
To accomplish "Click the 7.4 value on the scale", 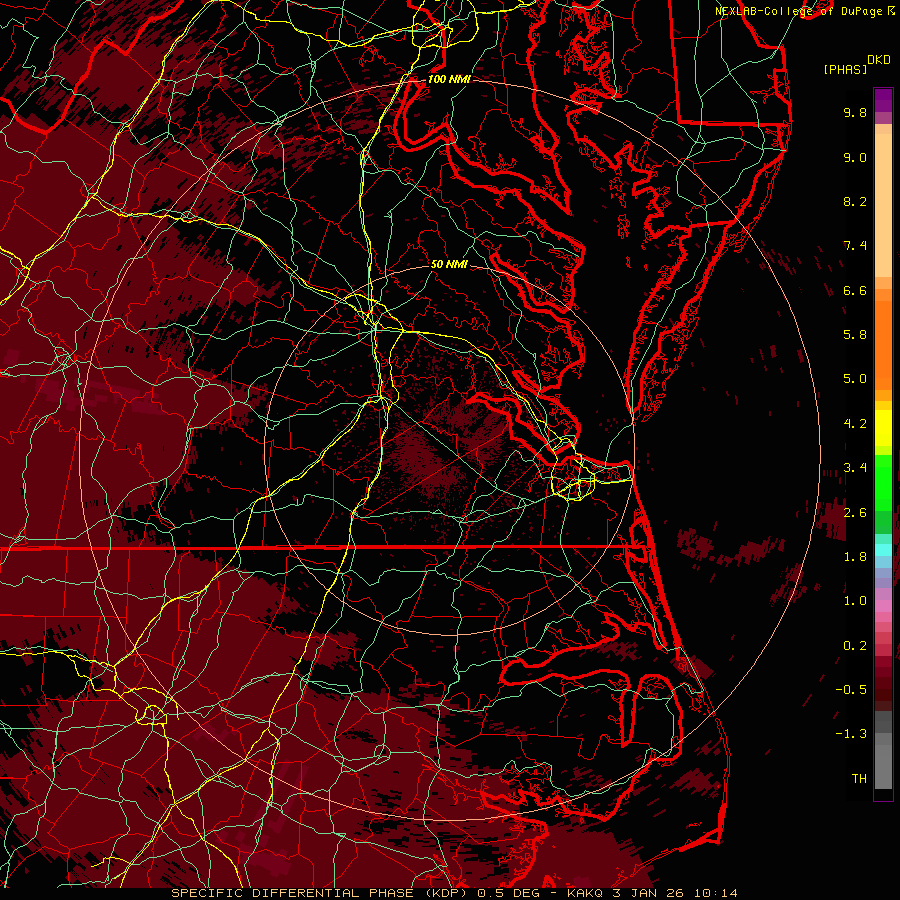I will [x=855, y=246].
